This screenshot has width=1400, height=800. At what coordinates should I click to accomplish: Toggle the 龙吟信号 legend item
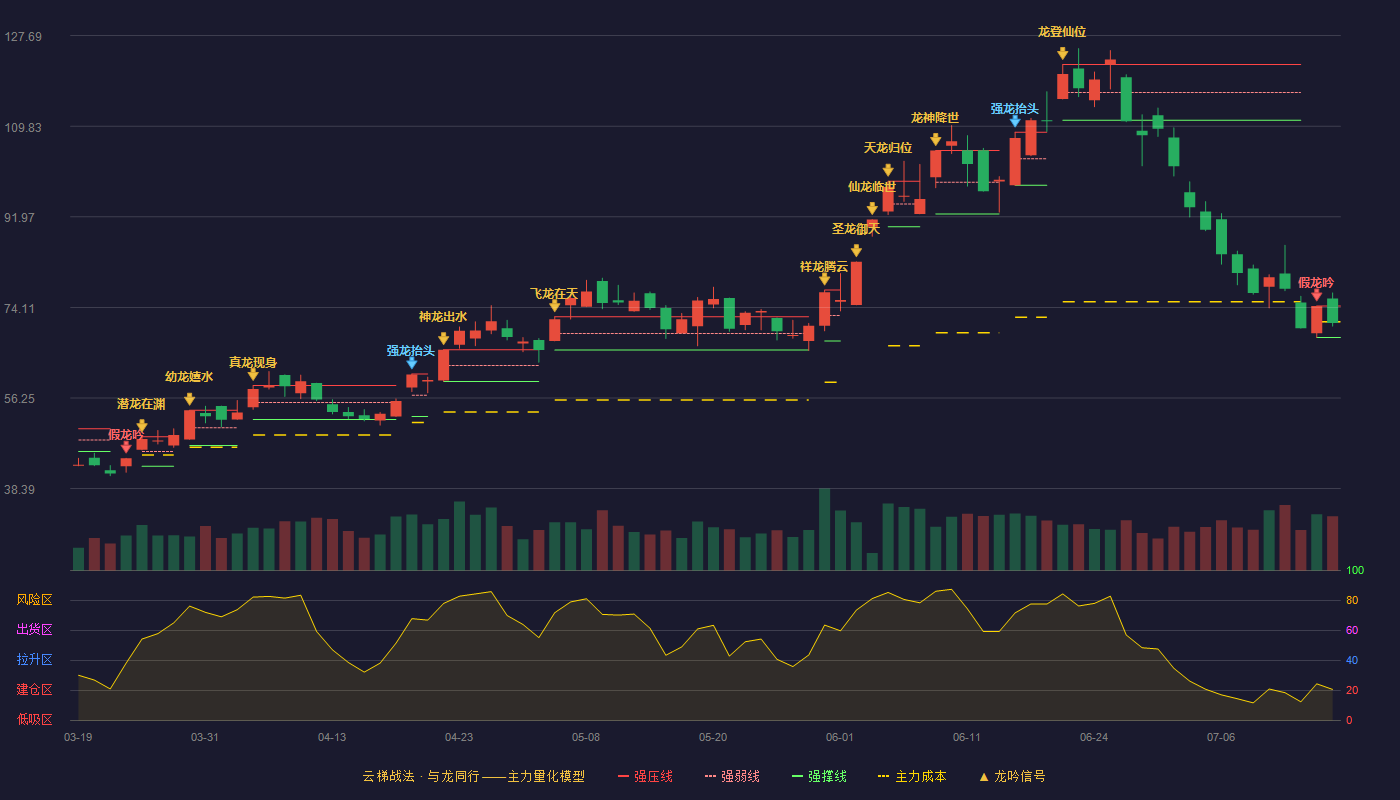pyautogui.click(x=1012, y=776)
